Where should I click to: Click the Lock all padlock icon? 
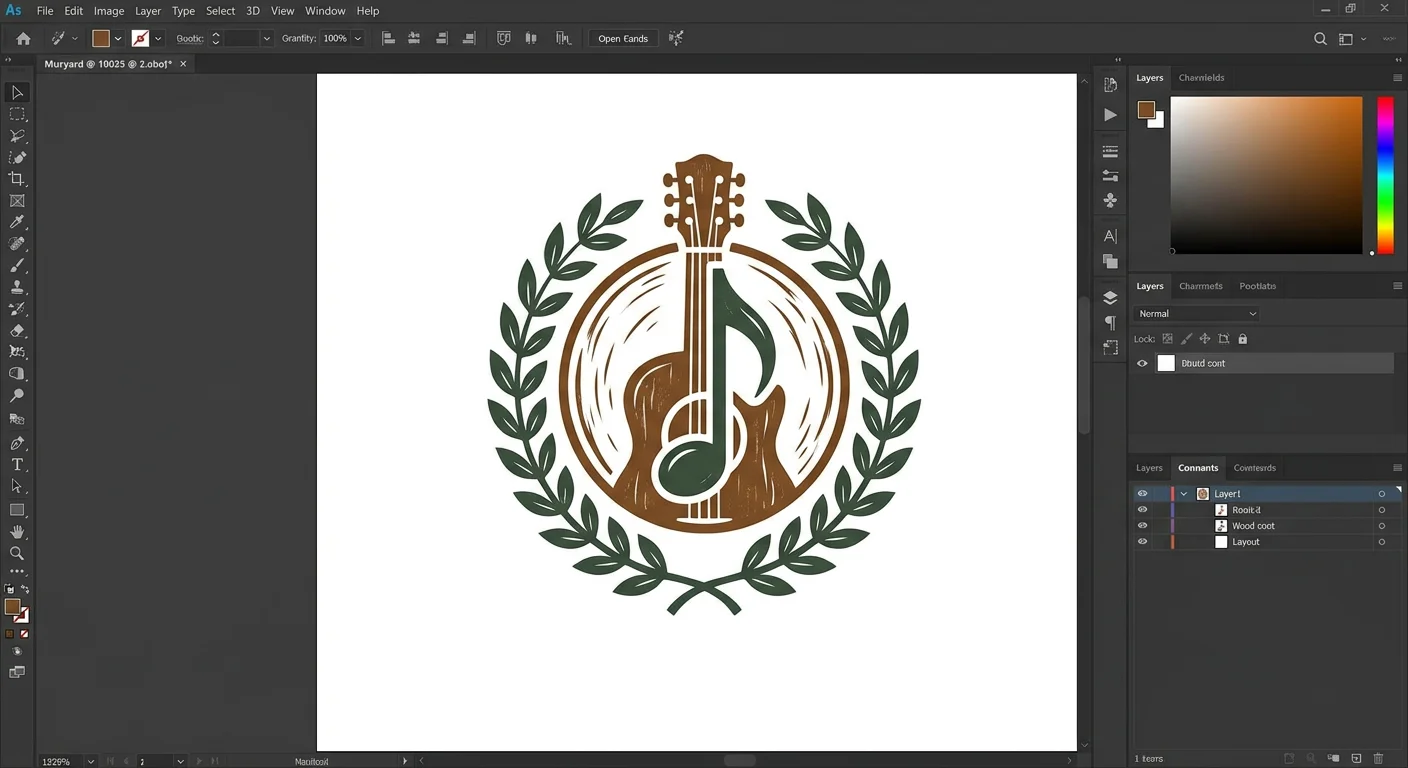pyautogui.click(x=1243, y=339)
